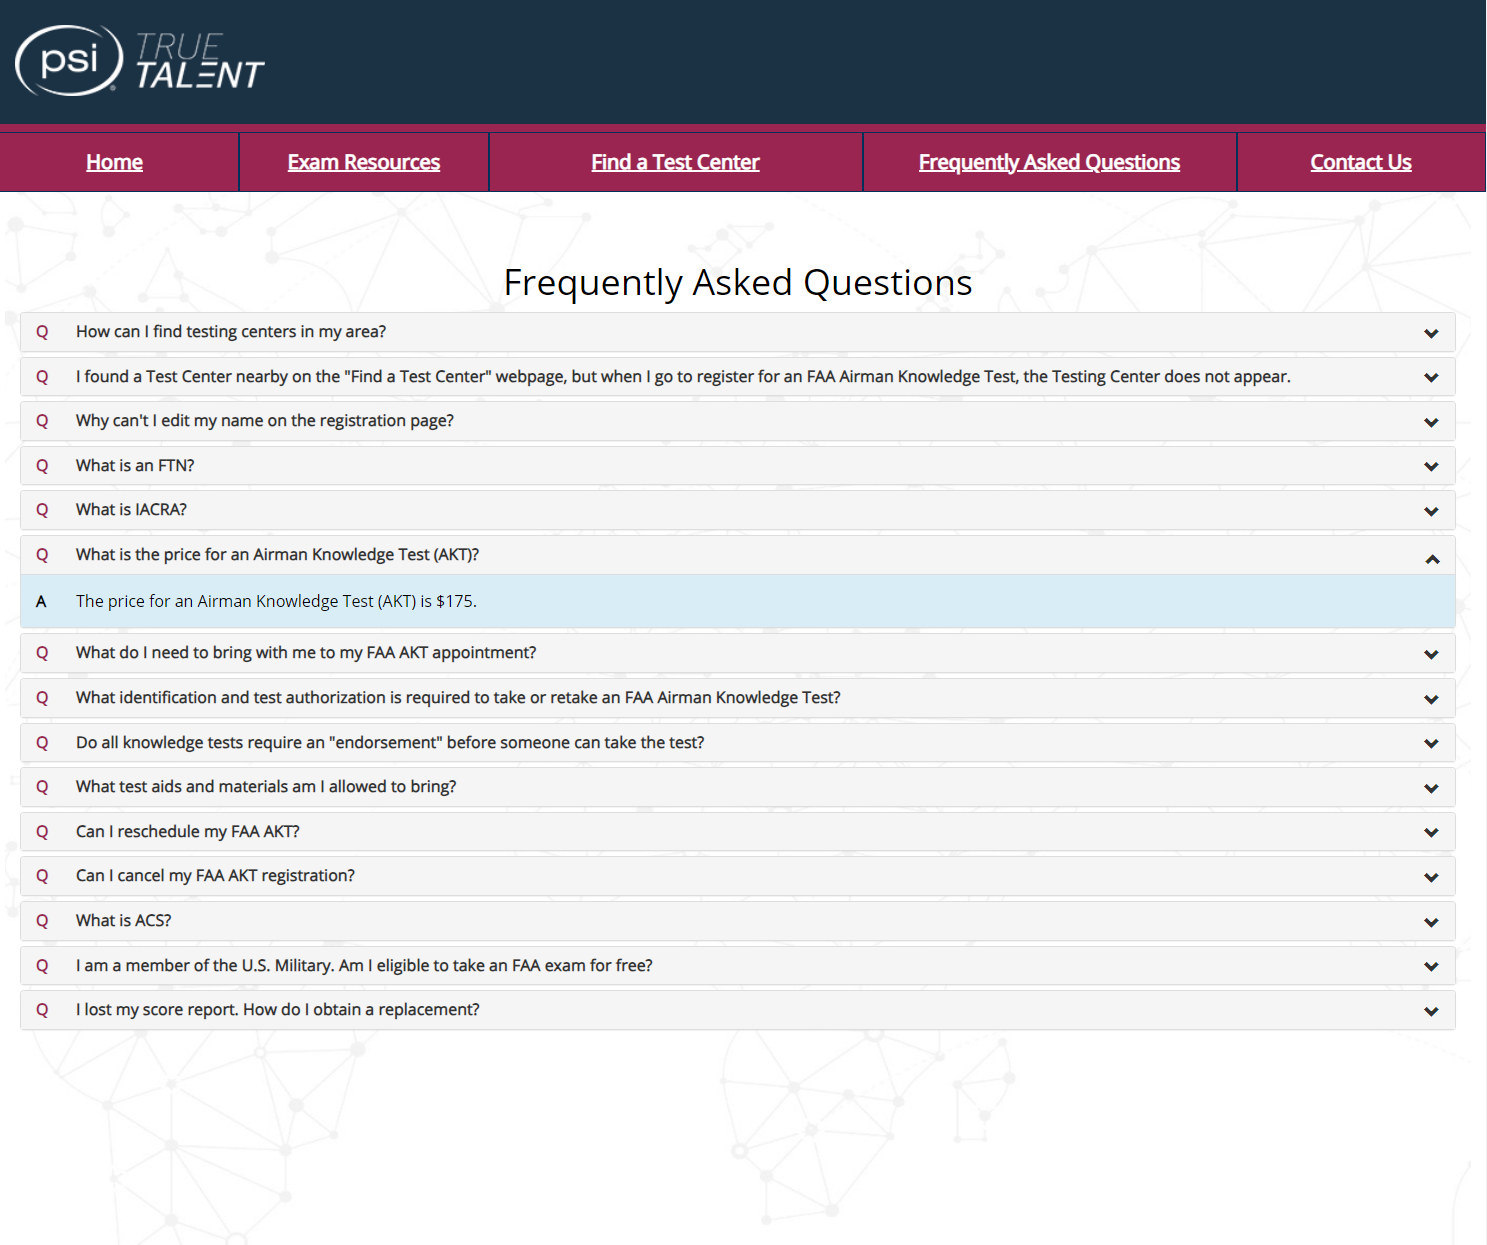Click the chevron for 'Can I reschedule my FAA AKT?'

pyautogui.click(x=1431, y=832)
